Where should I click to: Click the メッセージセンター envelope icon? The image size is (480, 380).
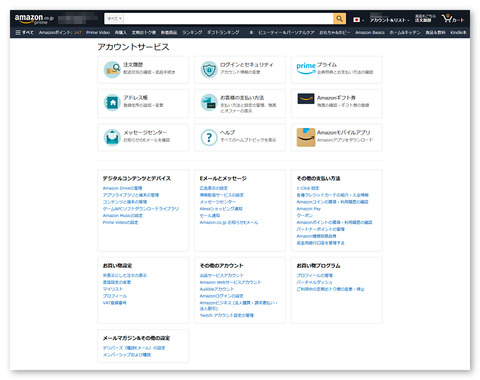tap(112, 137)
